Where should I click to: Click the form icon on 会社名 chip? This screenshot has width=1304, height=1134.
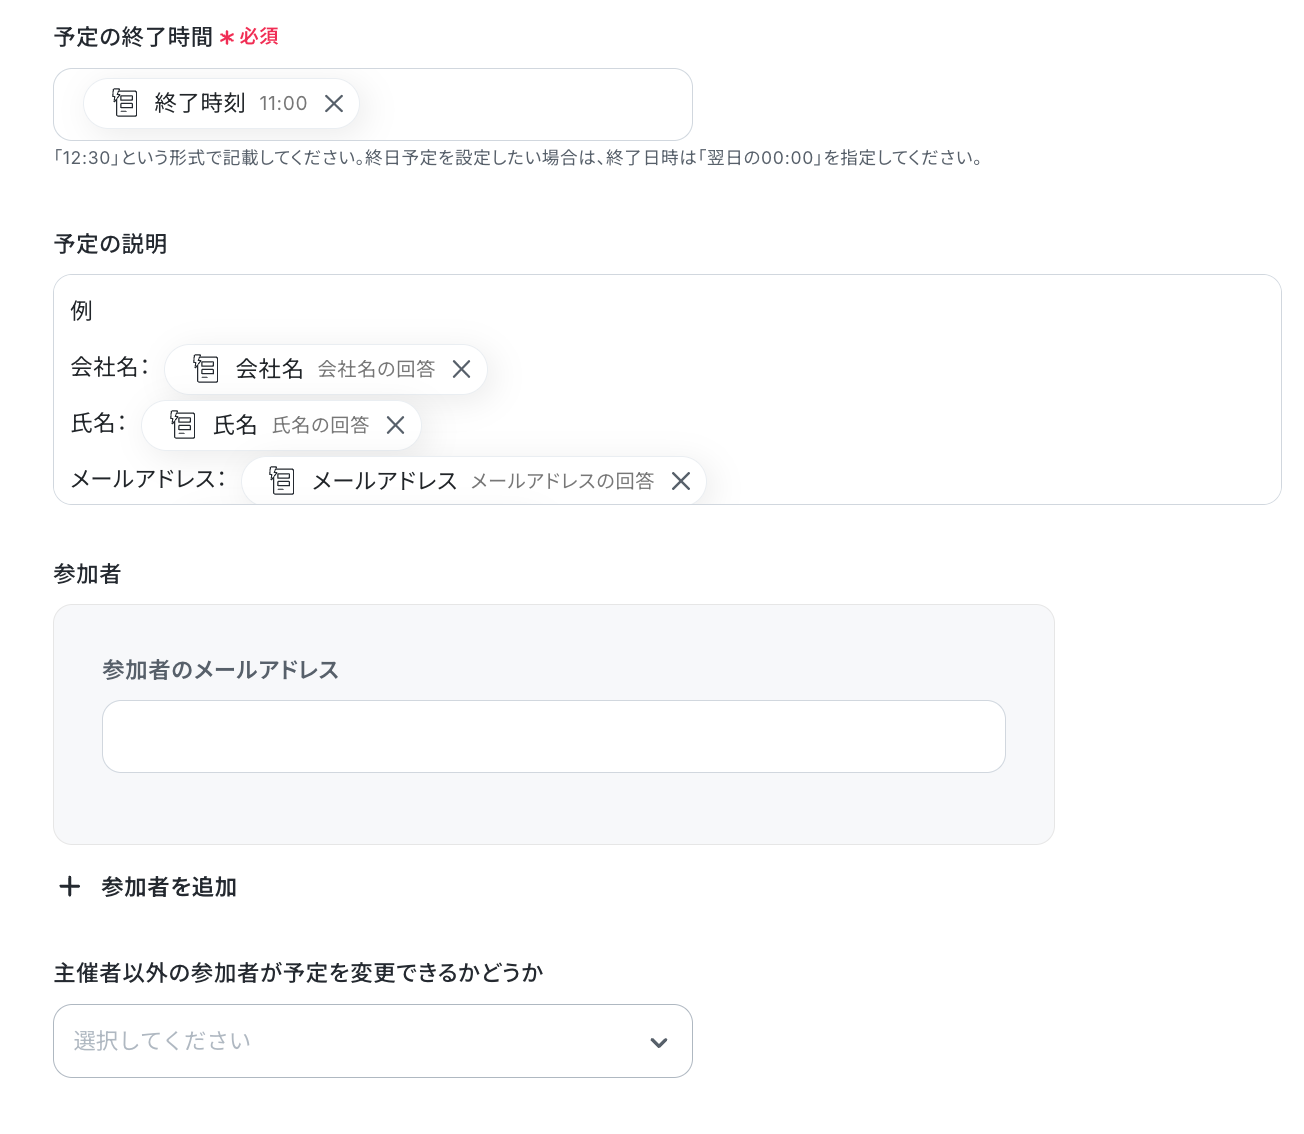(x=206, y=369)
